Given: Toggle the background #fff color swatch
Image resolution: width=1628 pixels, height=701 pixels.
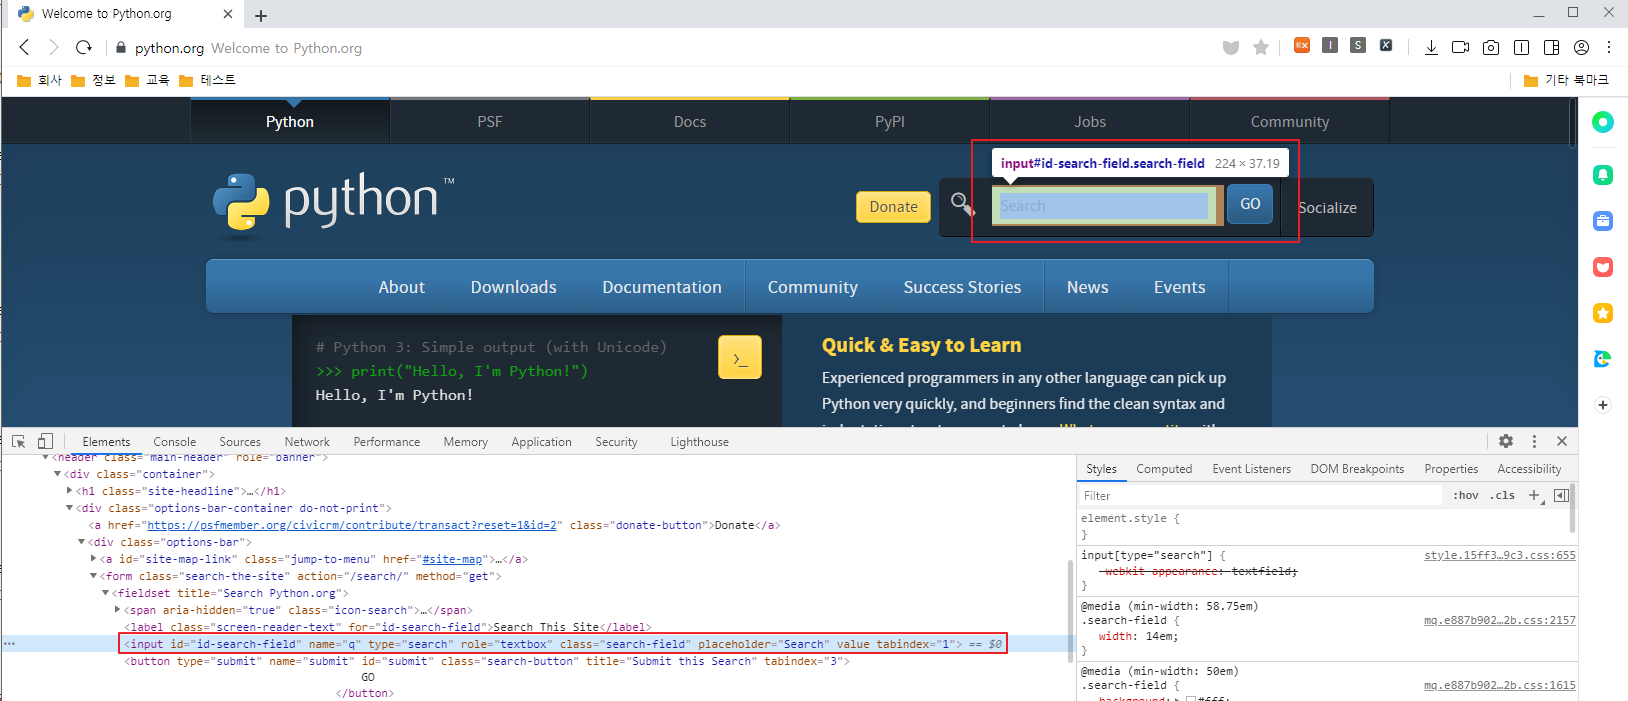Looking at the screenshot, I should coord(1191,699).
